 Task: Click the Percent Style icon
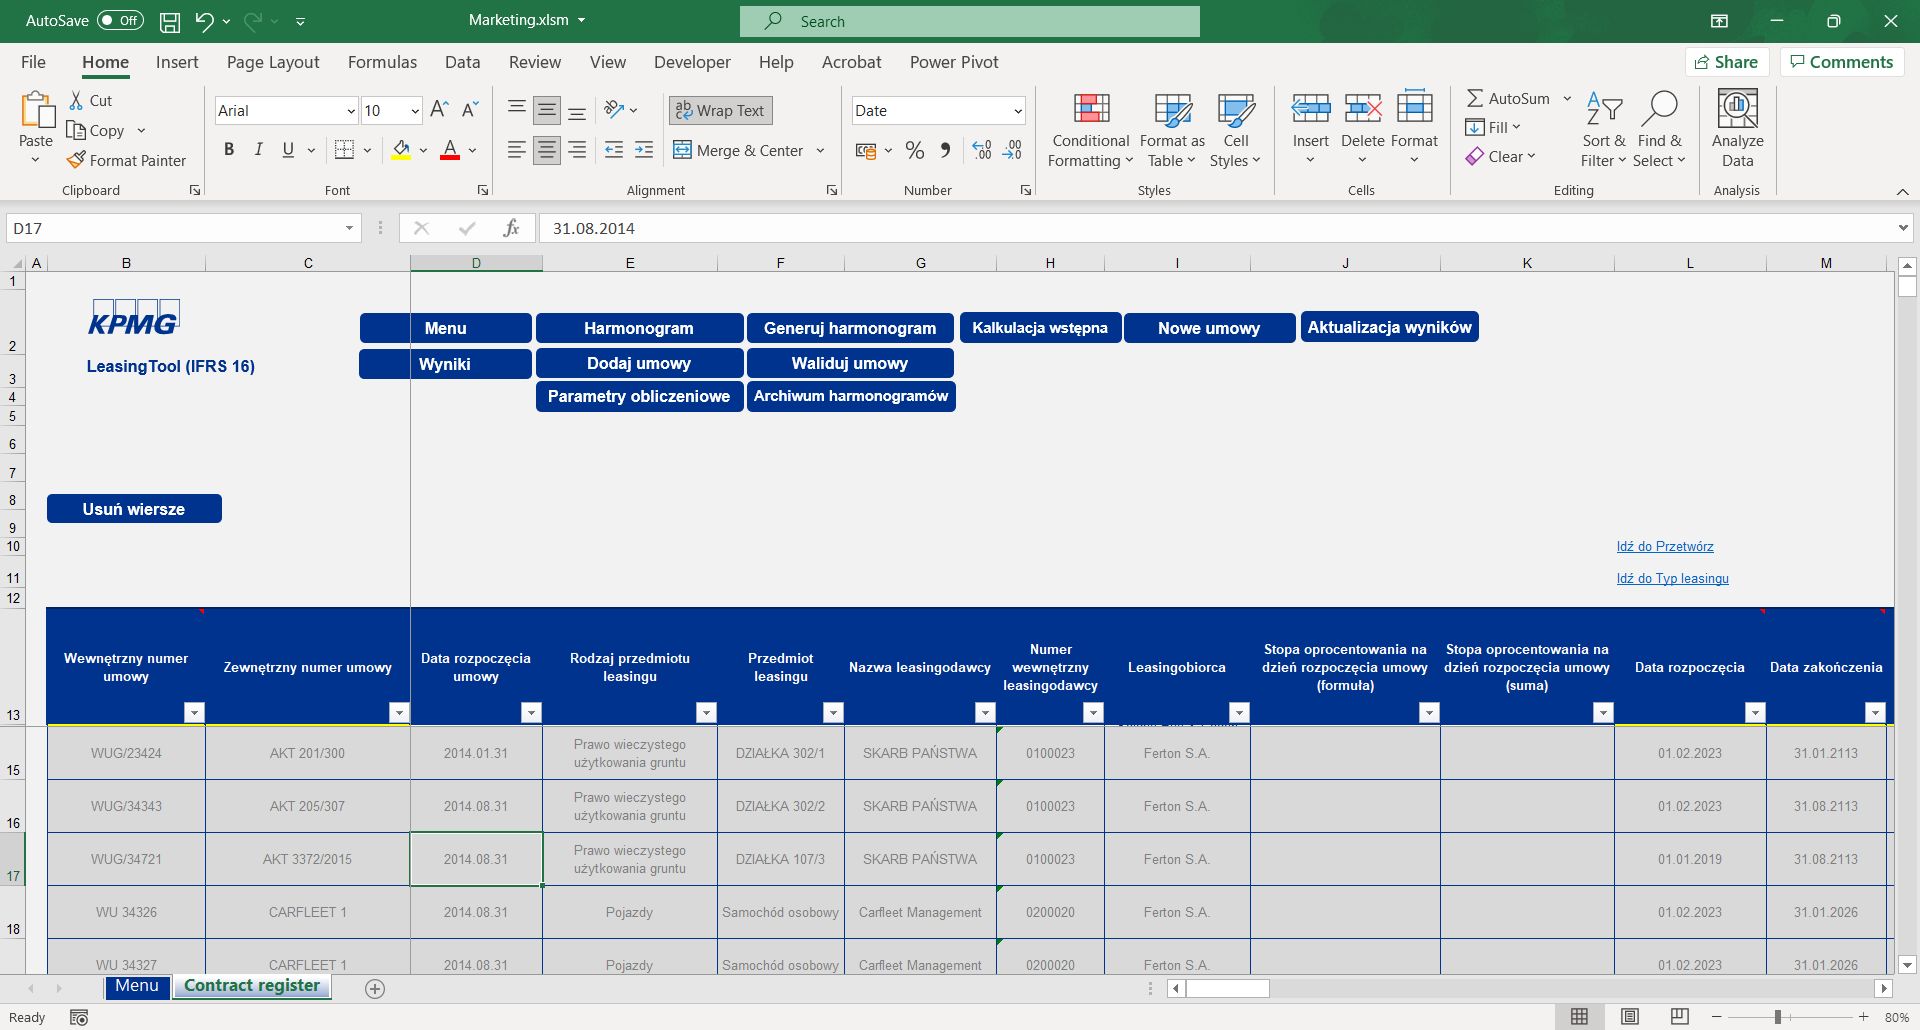(914, 150)
